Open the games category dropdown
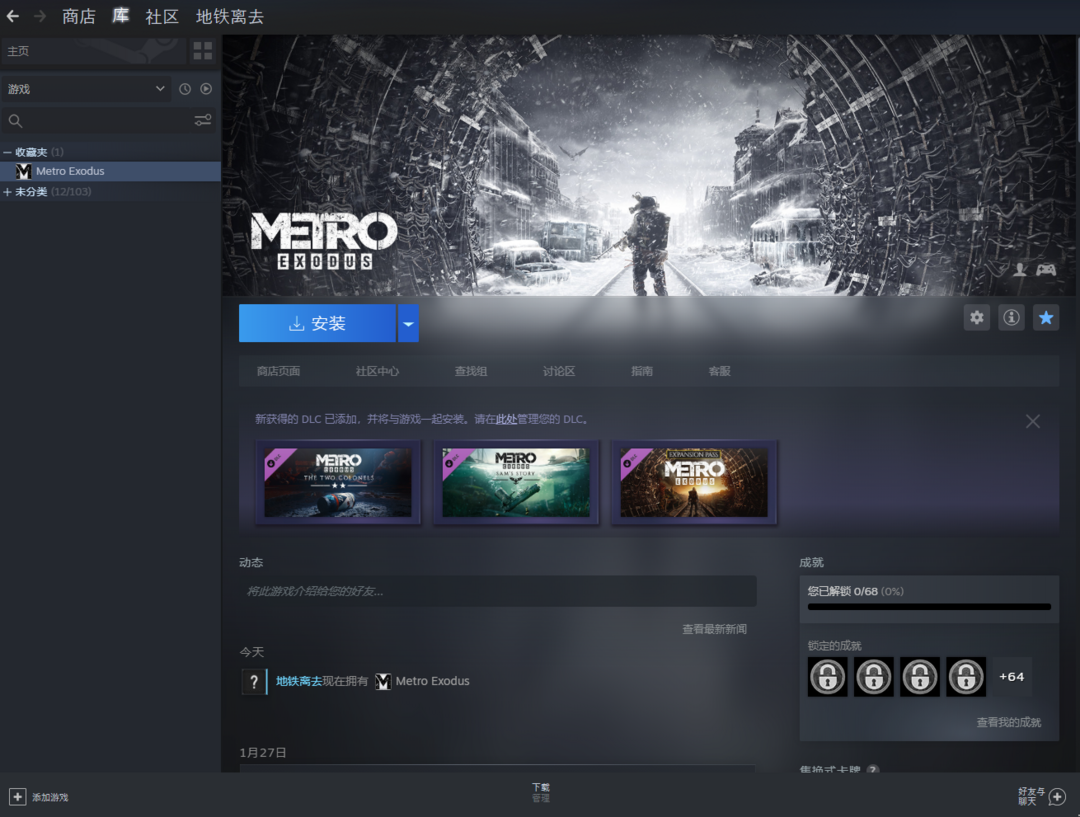 pos(86,89)
